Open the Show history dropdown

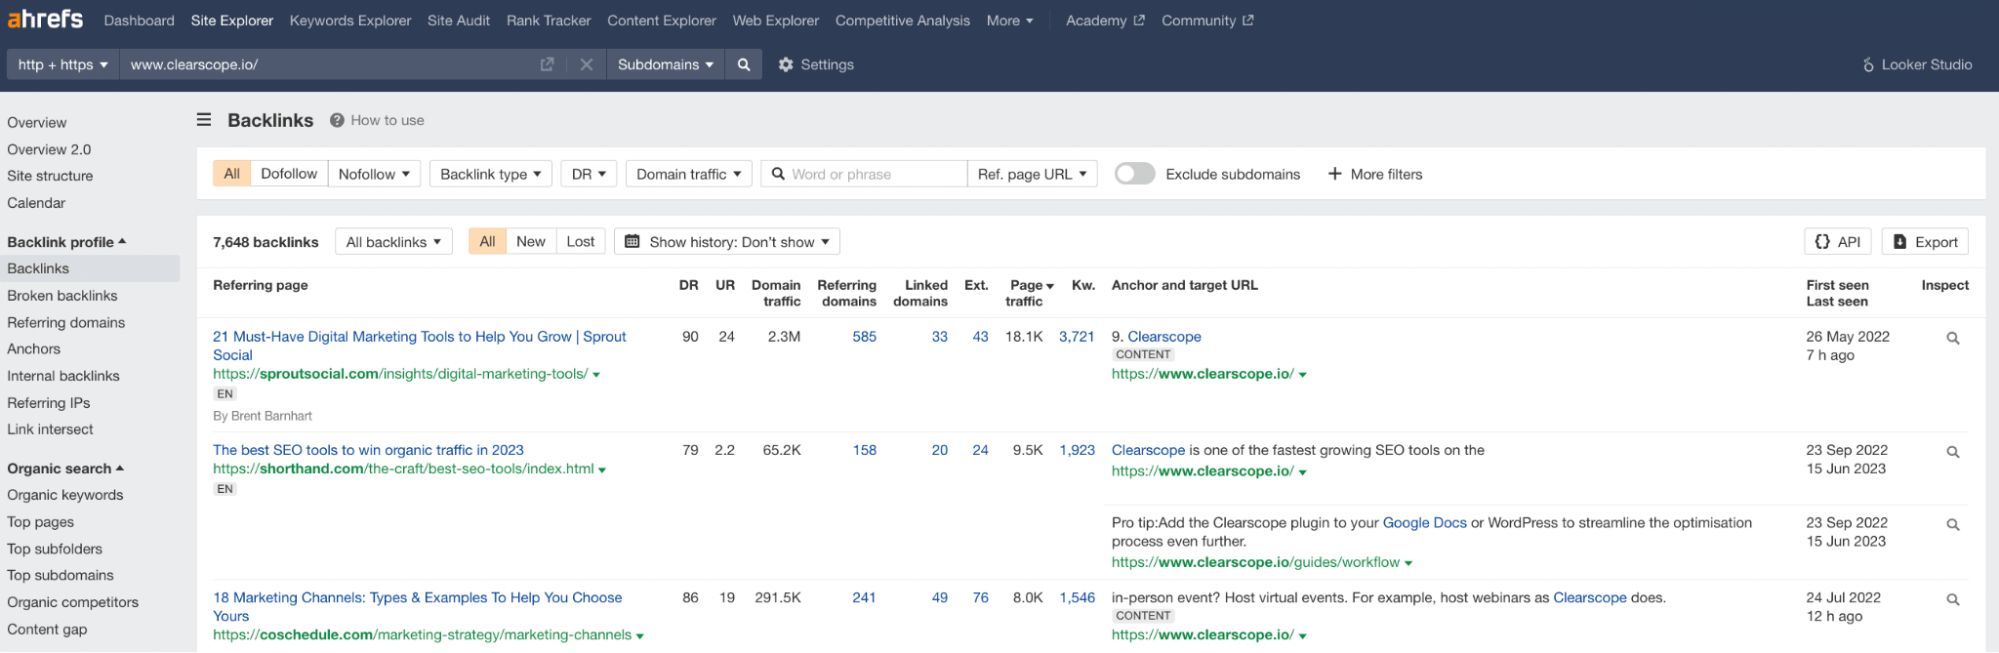tap(727, 242)
